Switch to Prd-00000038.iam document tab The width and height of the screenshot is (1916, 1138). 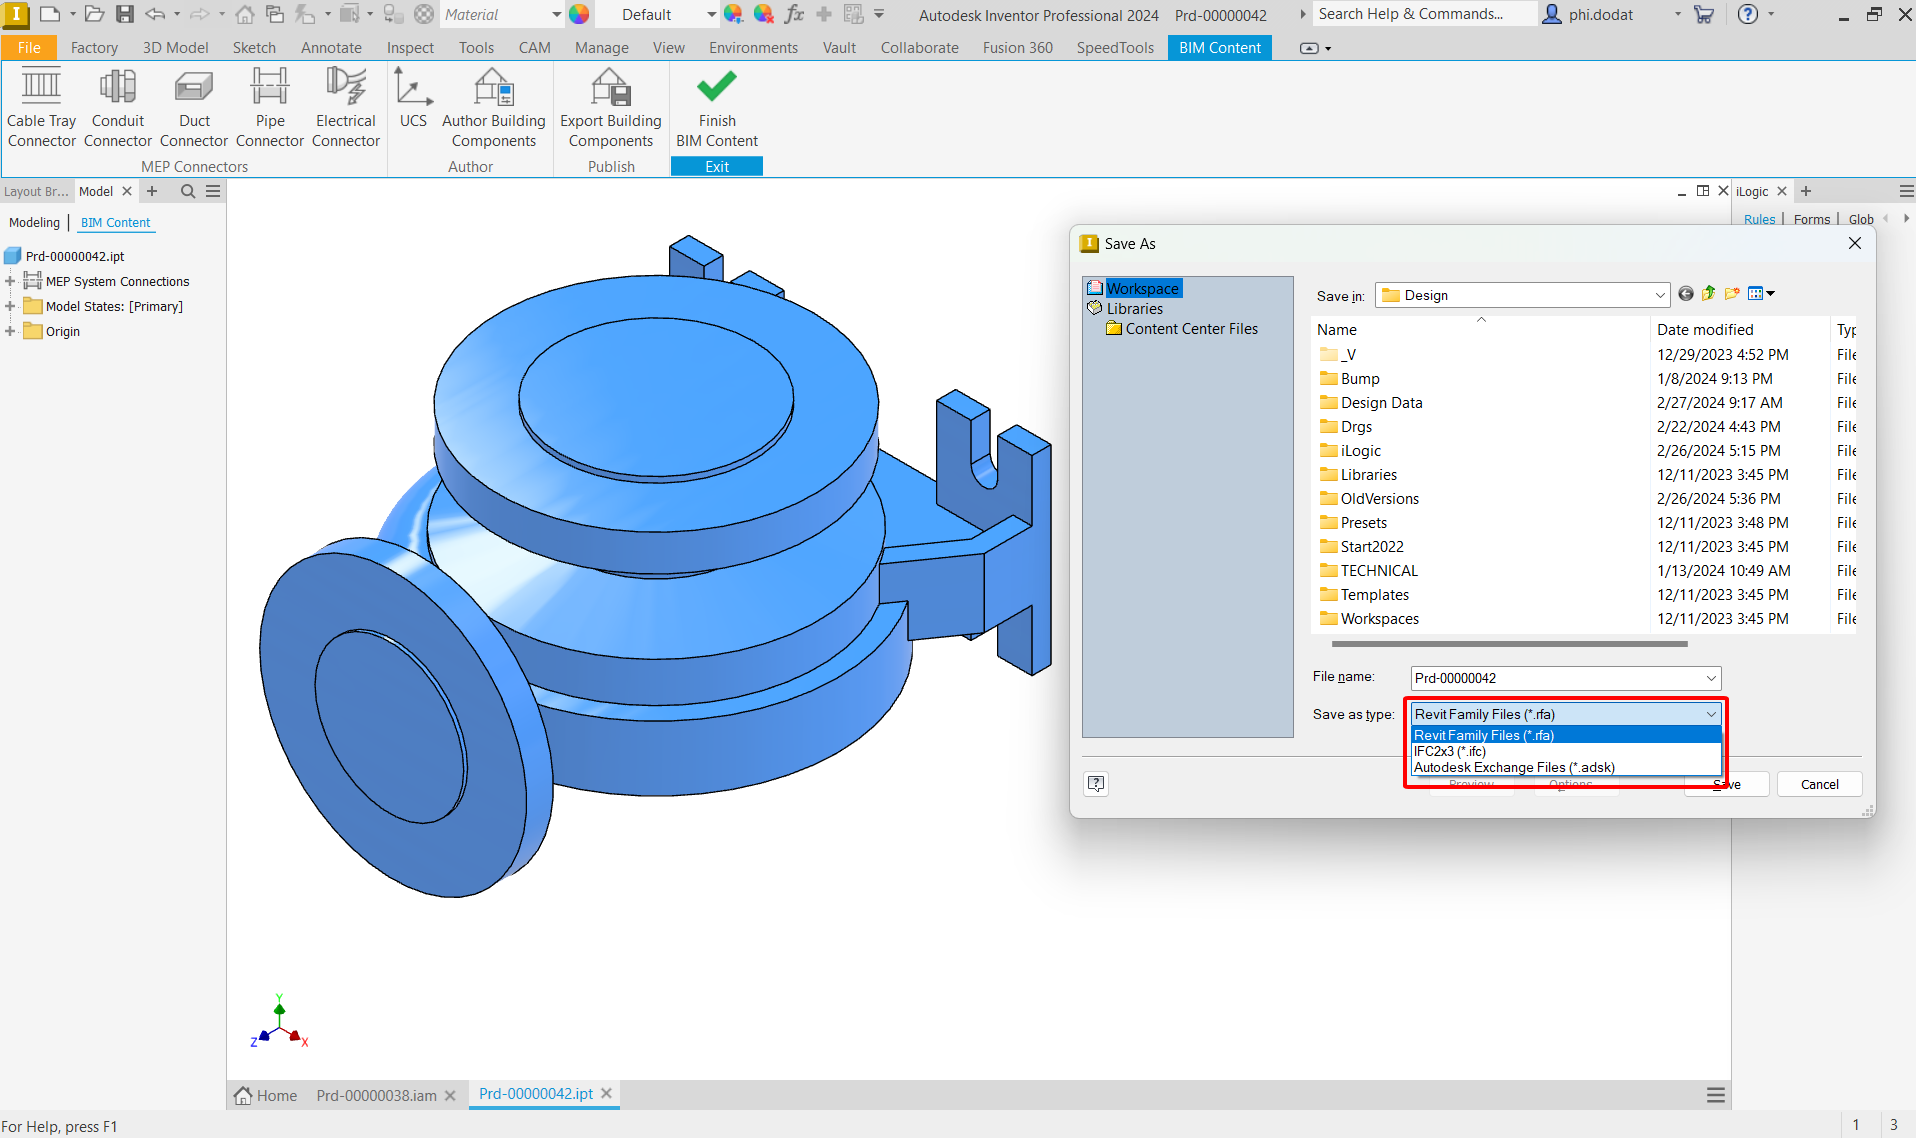click(376, 1096)
